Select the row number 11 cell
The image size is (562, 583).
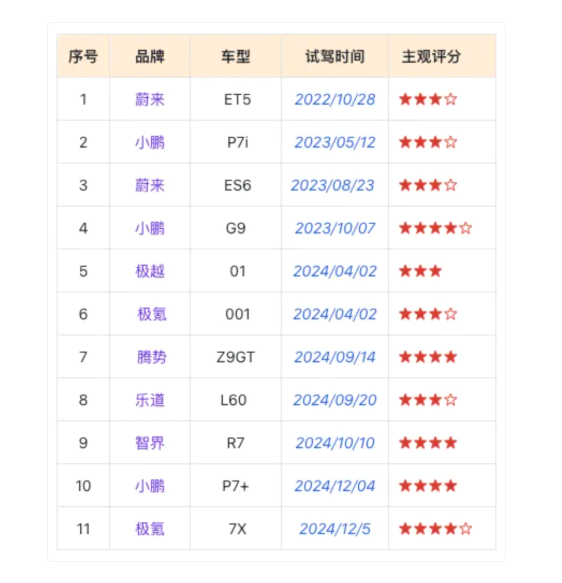(x=83, y=529)
